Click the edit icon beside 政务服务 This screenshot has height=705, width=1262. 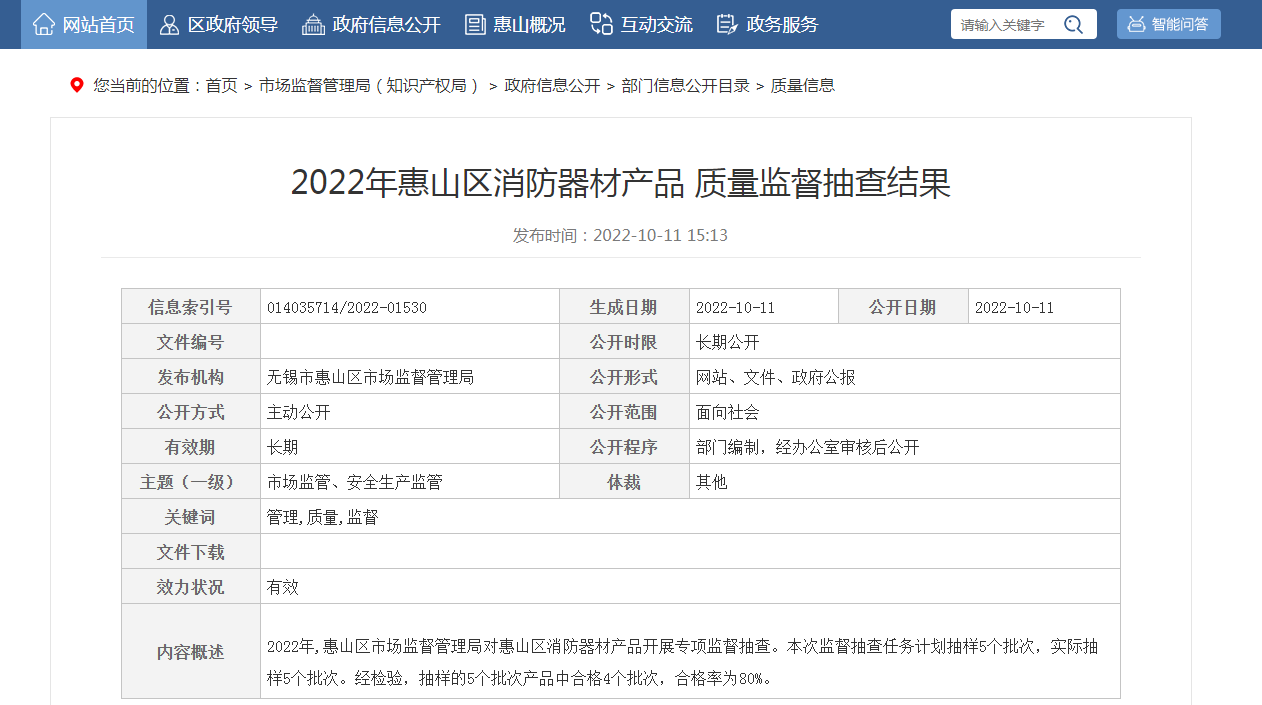pyautogui.click(x=727, y=24)
